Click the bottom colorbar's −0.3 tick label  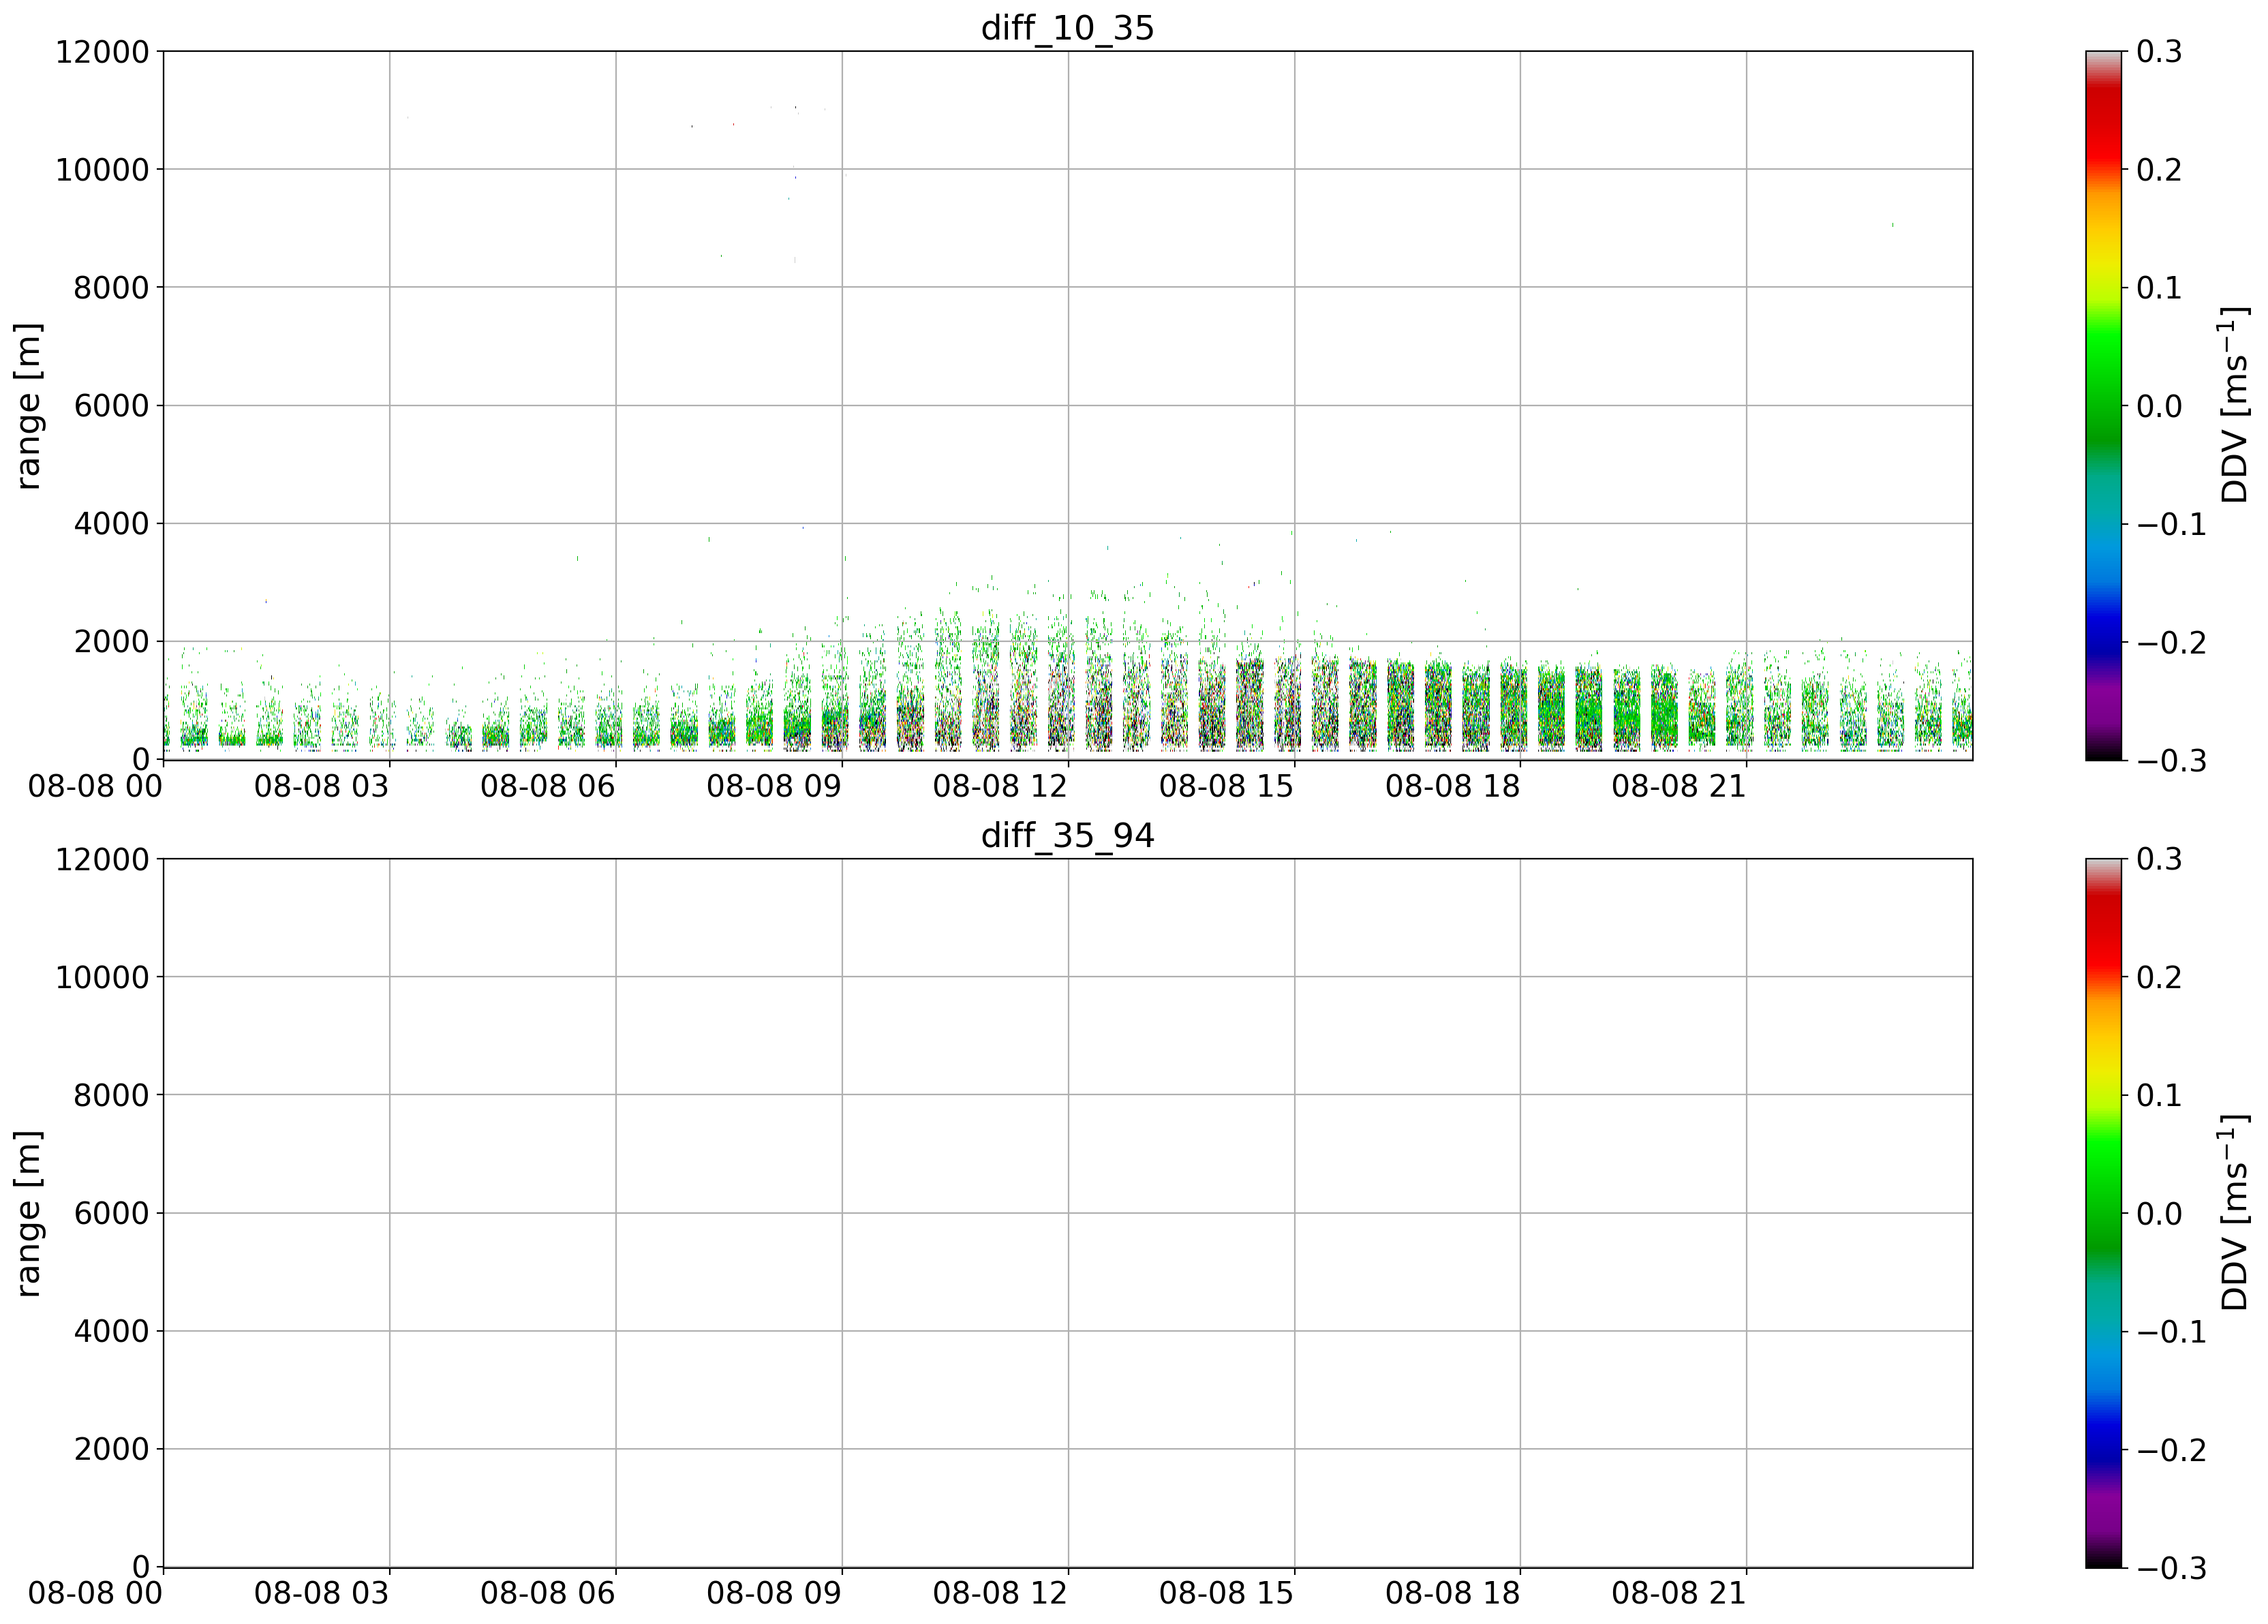point(2171,1569)
